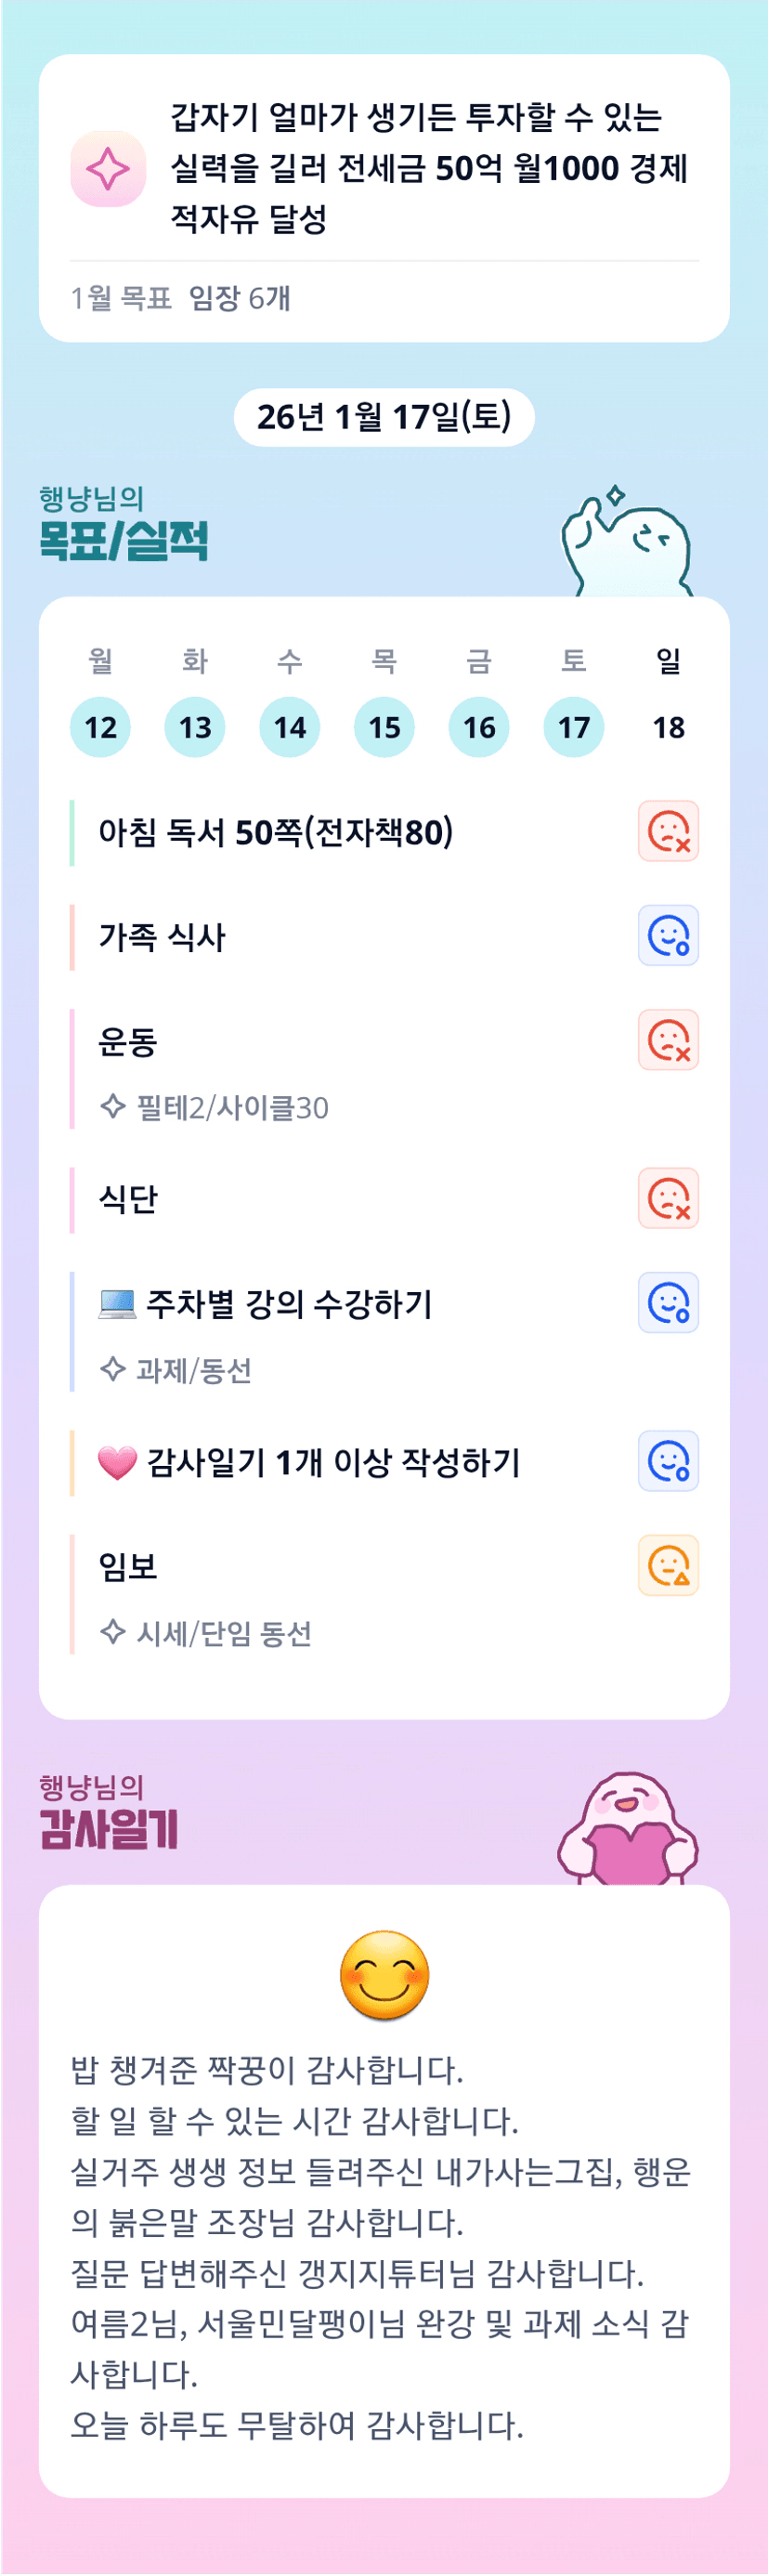This screenshot has width=768, height=2576.
Task: Open the 운동 goal item
Action: (x=128, y=1042)
